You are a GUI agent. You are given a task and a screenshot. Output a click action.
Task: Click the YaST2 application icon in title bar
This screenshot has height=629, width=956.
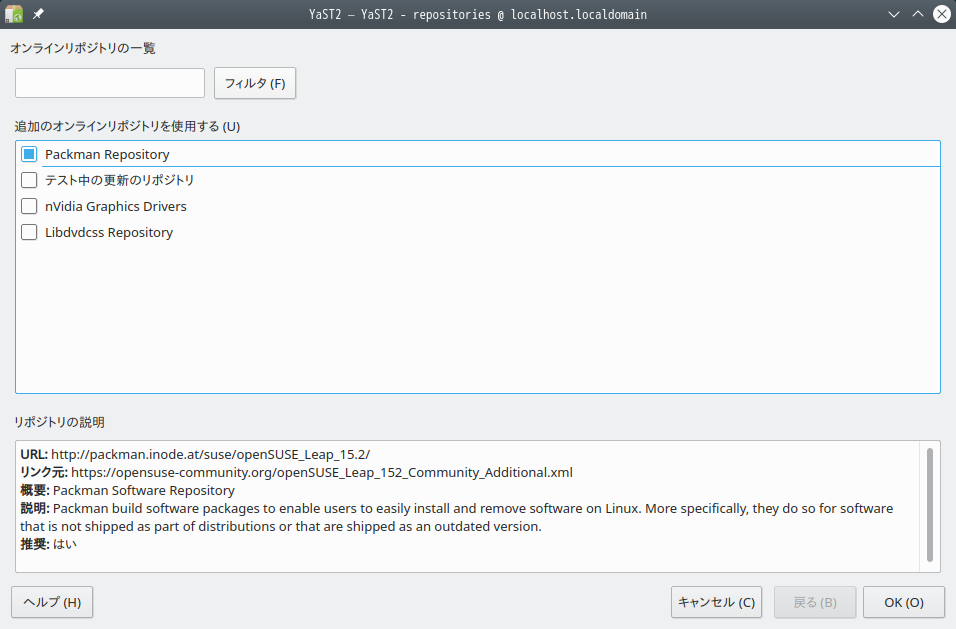tap(14, 14)
